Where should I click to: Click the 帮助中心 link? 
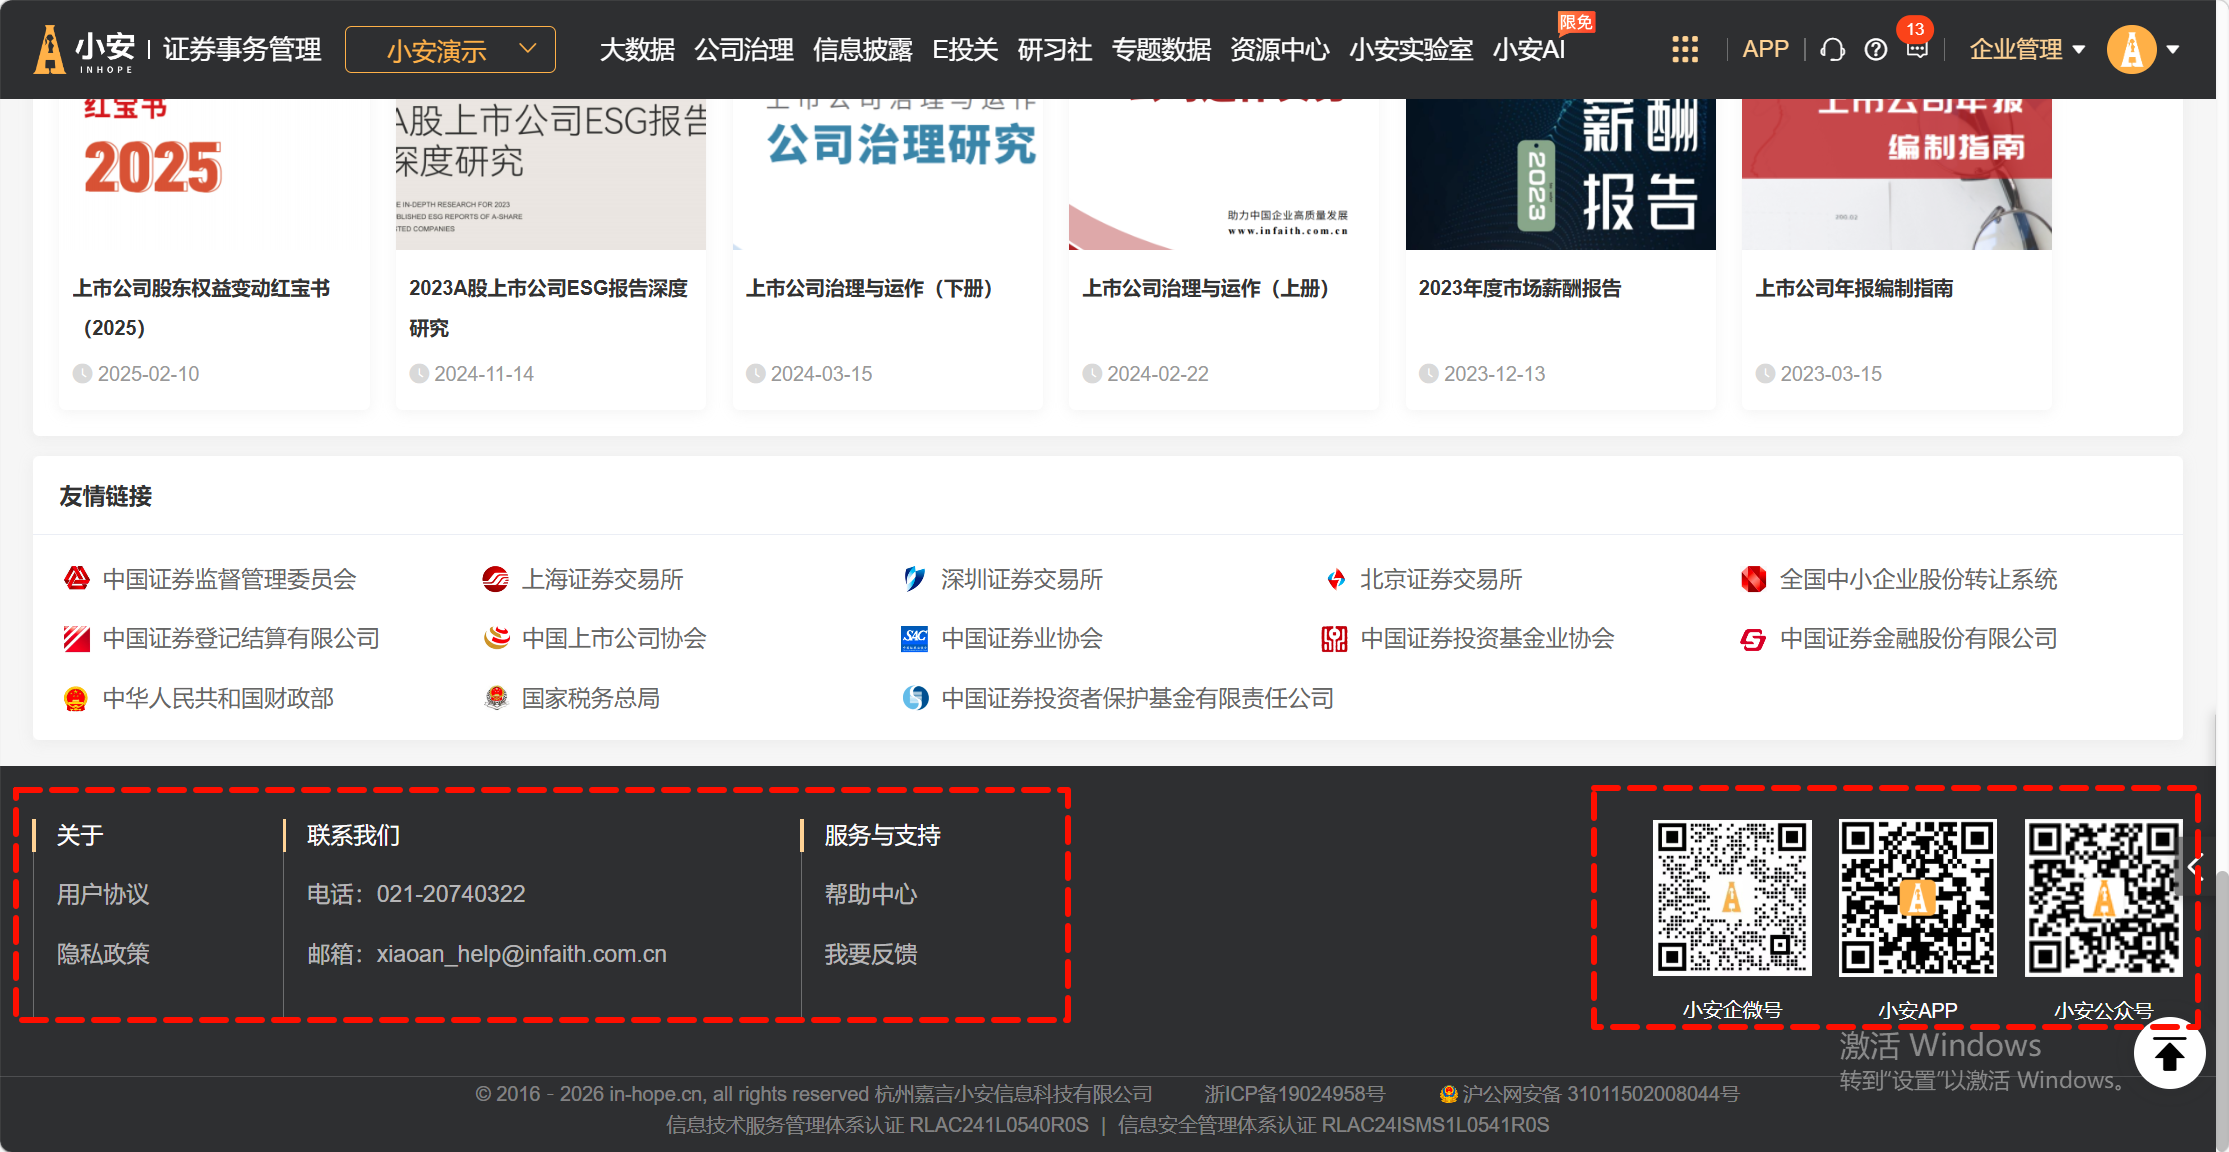click(x=870, y=894)
